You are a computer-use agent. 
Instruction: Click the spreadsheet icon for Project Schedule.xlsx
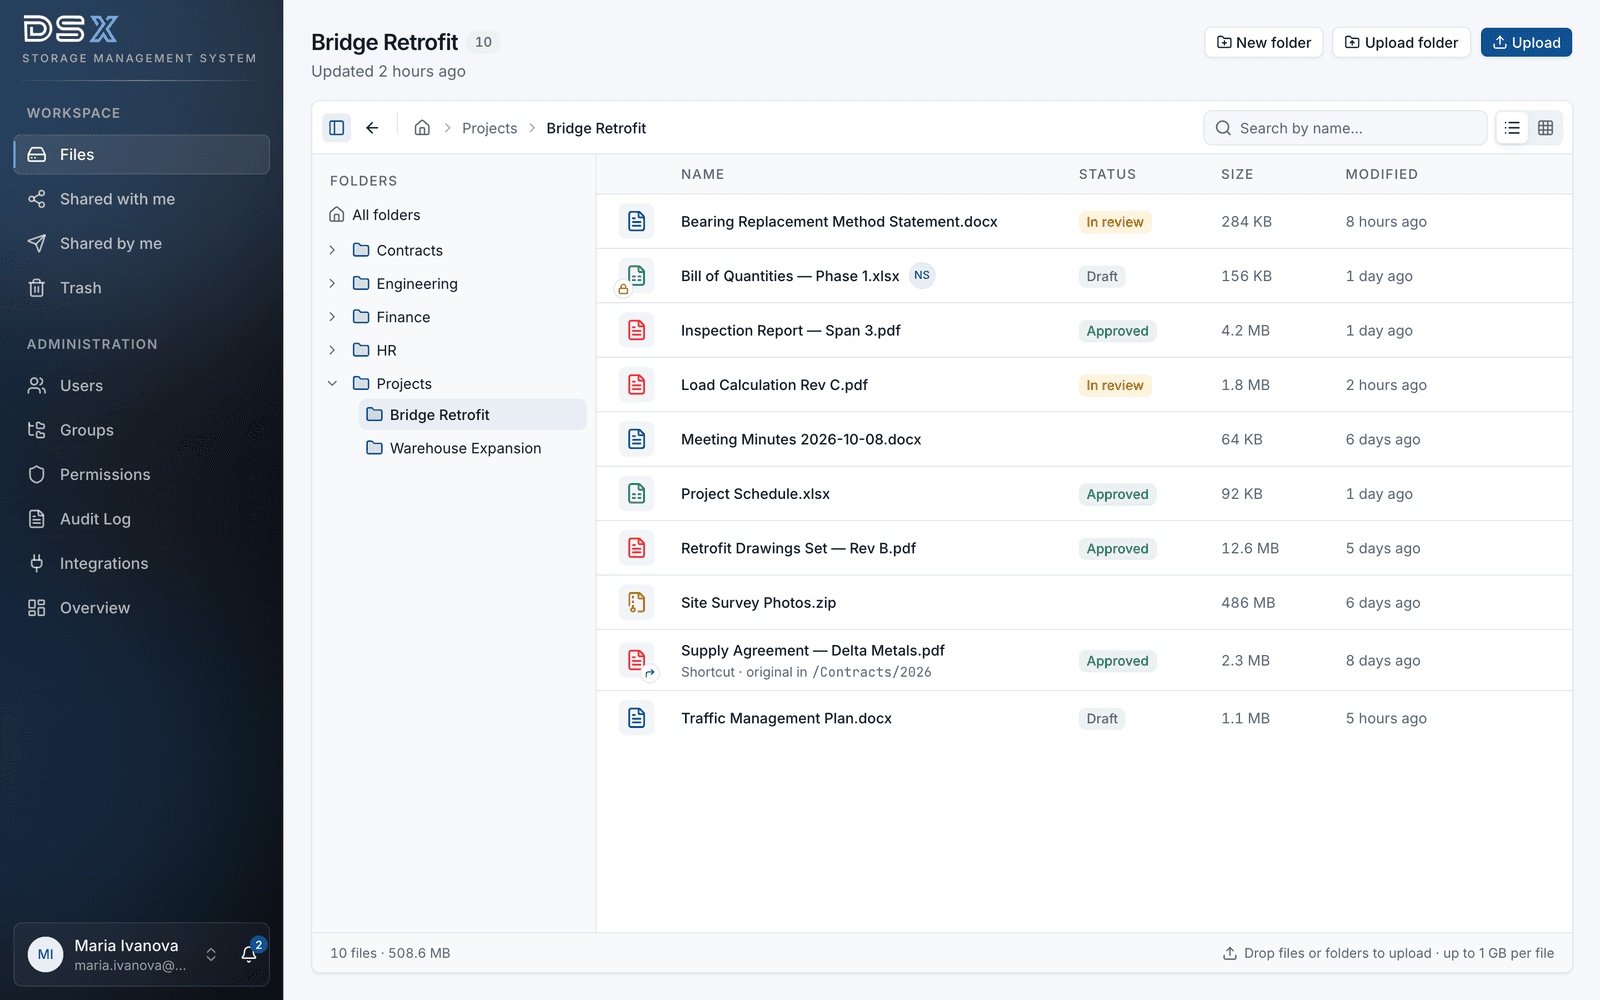[x=636, y=493]
